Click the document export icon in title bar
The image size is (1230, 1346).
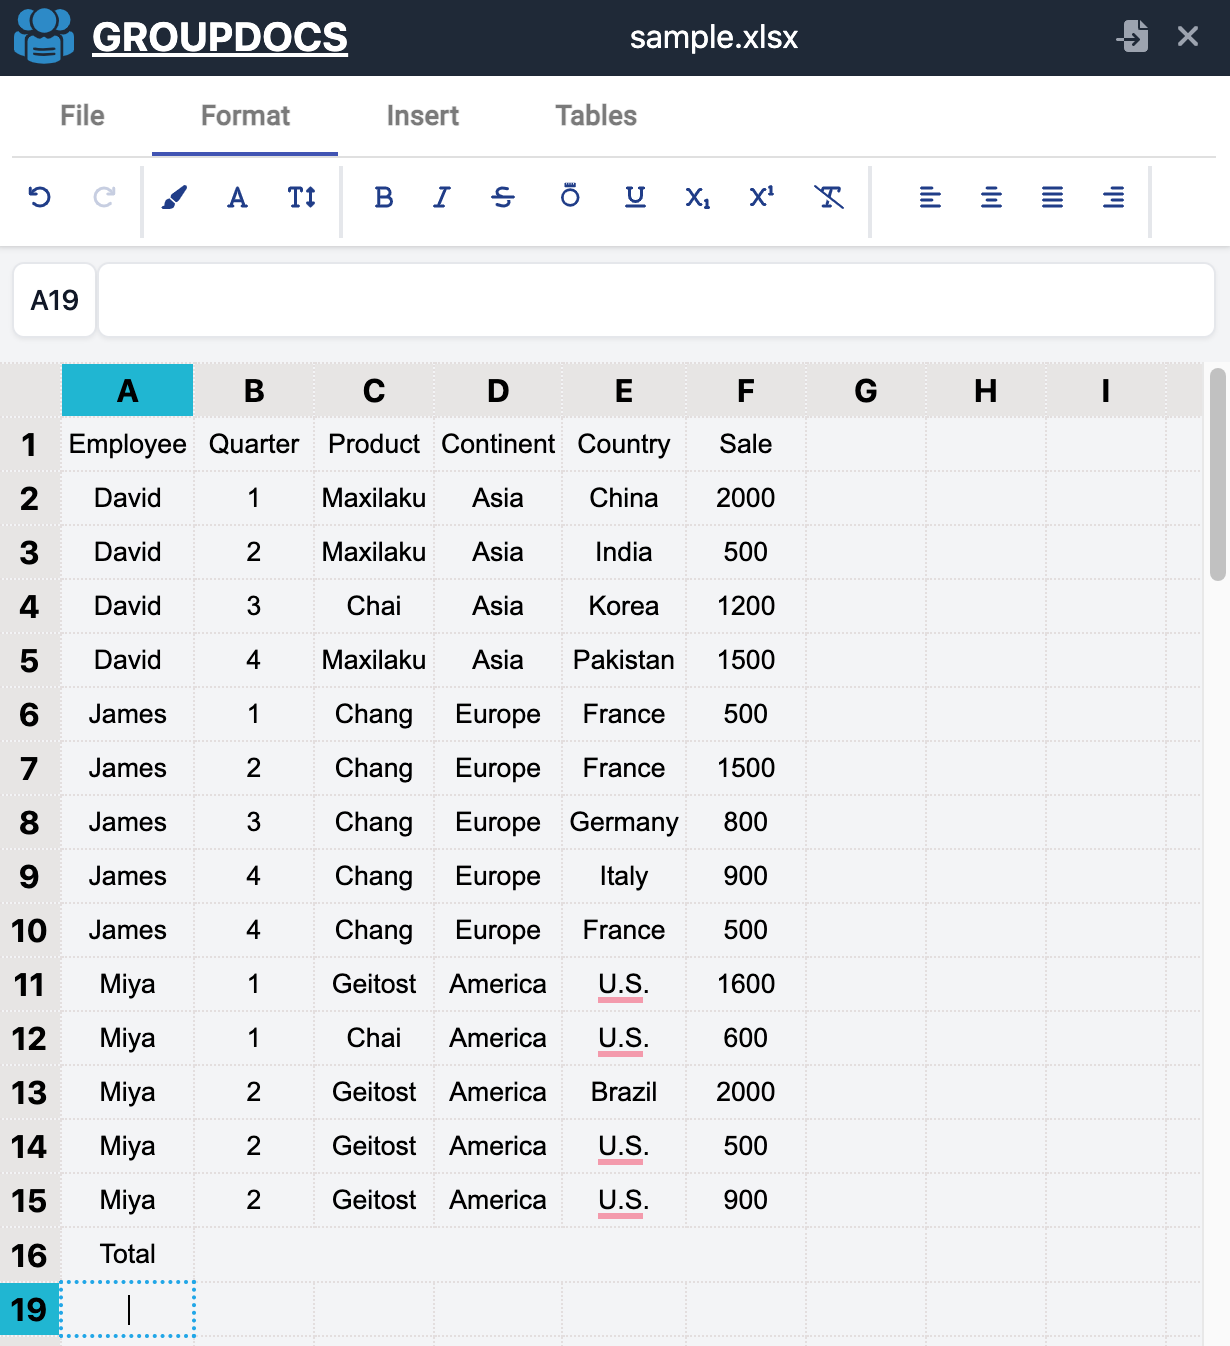[x=1133, y=36]
